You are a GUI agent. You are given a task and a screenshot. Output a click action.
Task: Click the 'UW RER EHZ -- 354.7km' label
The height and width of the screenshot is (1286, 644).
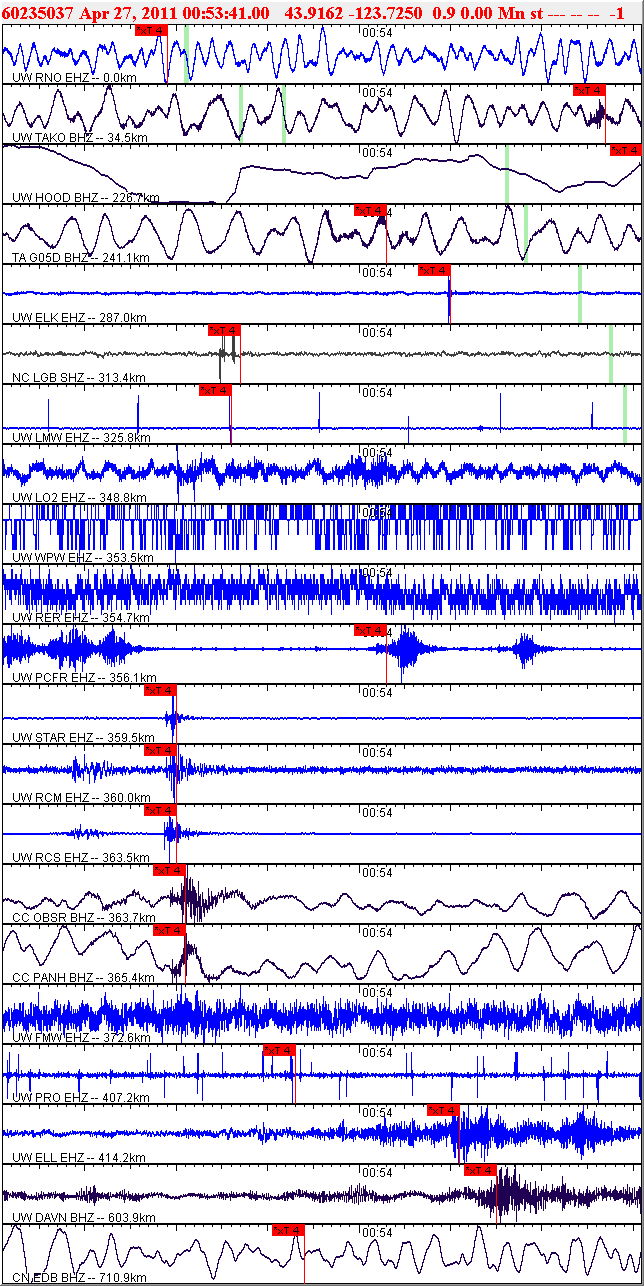(81, 617)
